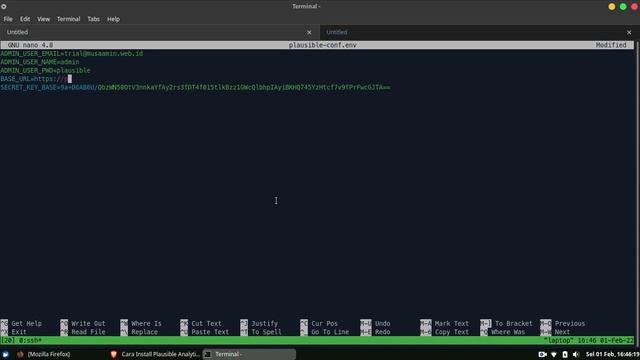Viewport: 640px width, 360px height.
Task: Click the Modified status in nano header
Action: coord(611,45)
